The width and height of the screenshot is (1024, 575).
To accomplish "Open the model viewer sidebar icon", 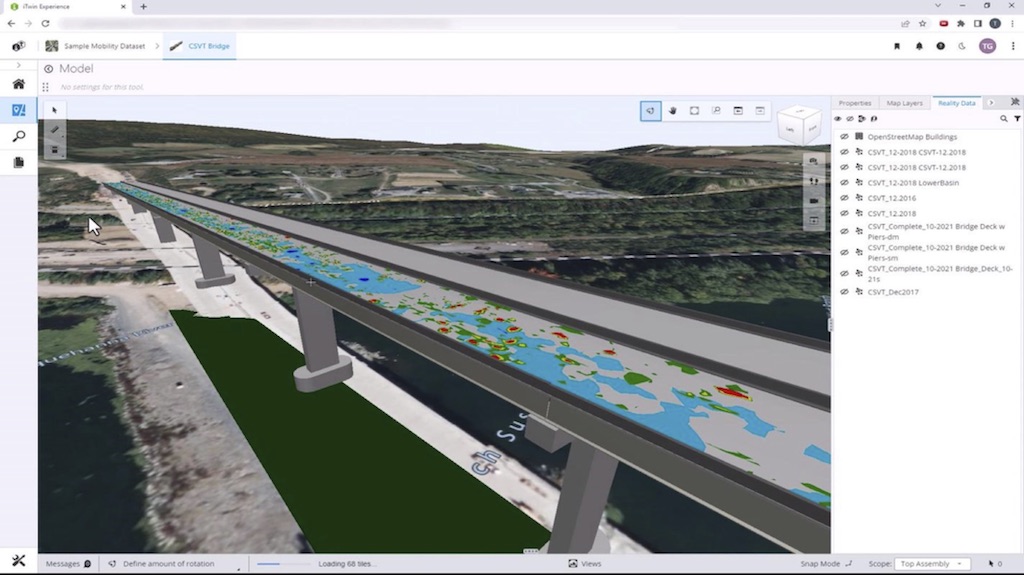I will pyautogui.click(x=18, y=110).
